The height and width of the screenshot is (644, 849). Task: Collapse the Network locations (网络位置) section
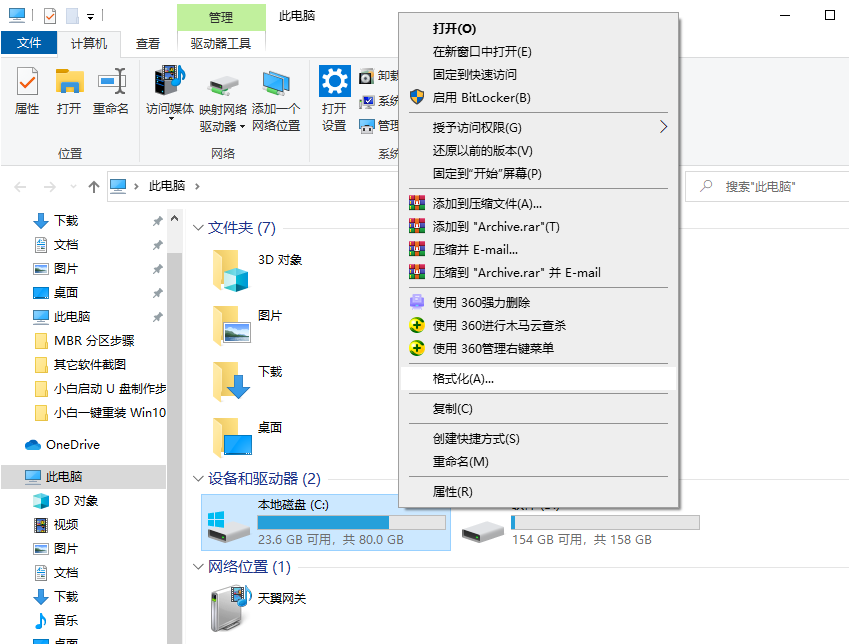[x=198, y=567]
